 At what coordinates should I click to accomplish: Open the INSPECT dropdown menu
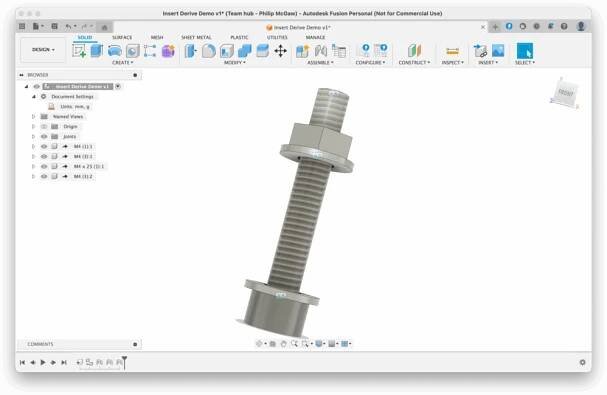pos(453,62)
